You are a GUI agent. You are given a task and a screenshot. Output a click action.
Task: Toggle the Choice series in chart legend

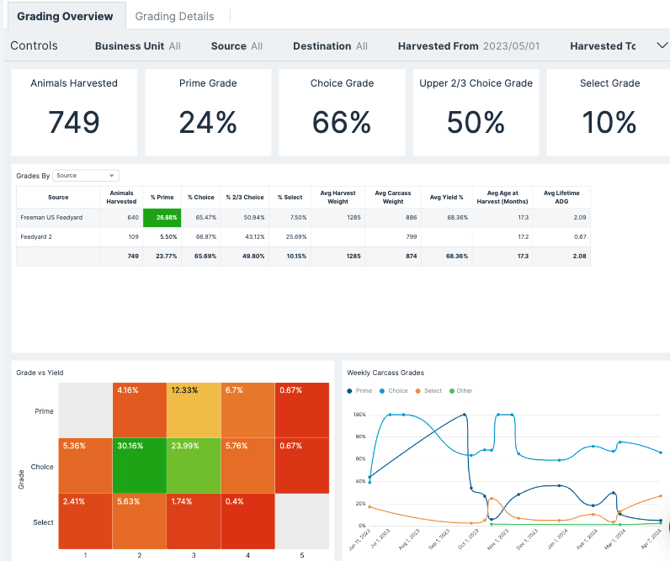[x=396, y=391]
